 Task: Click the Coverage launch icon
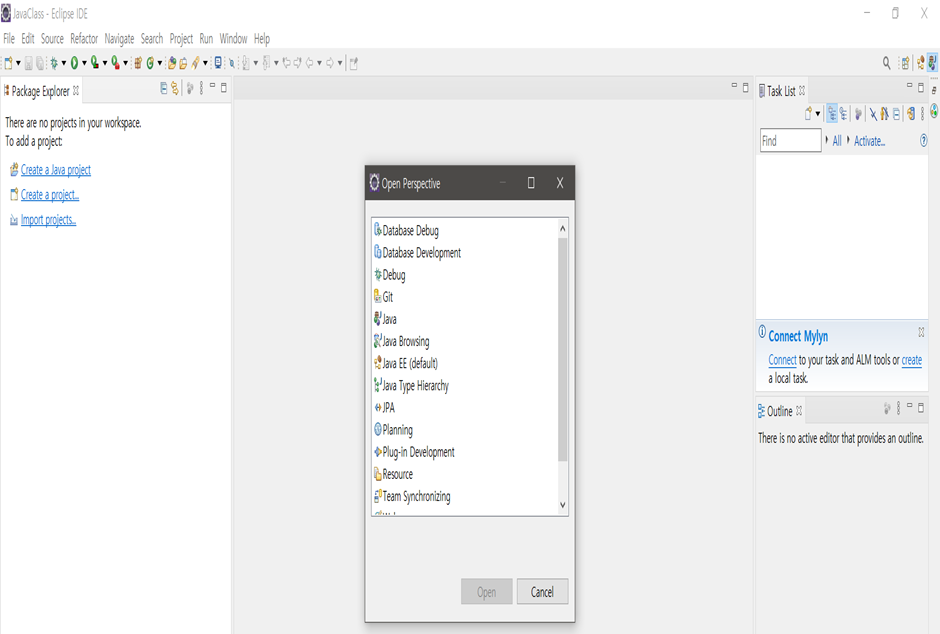pyautogui.click(x=95, y=62)
